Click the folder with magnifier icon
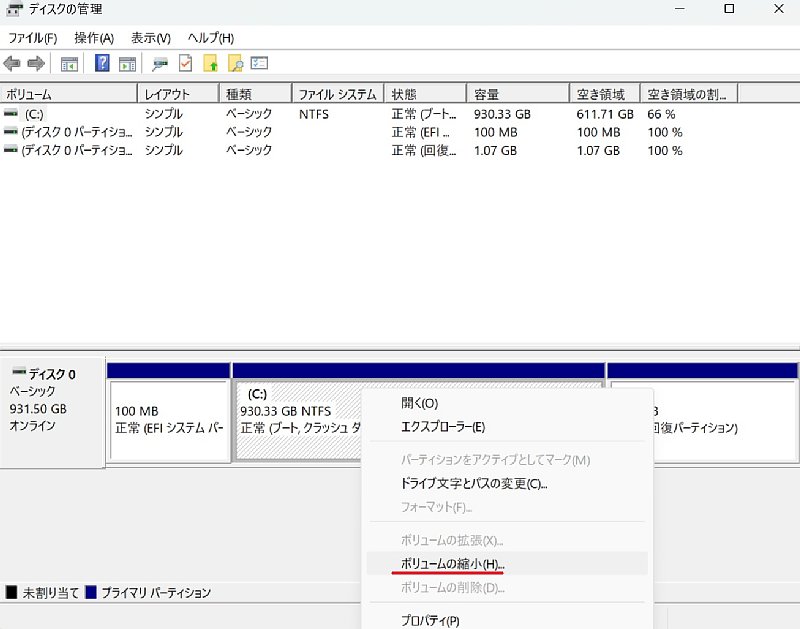 click(235, 64)
